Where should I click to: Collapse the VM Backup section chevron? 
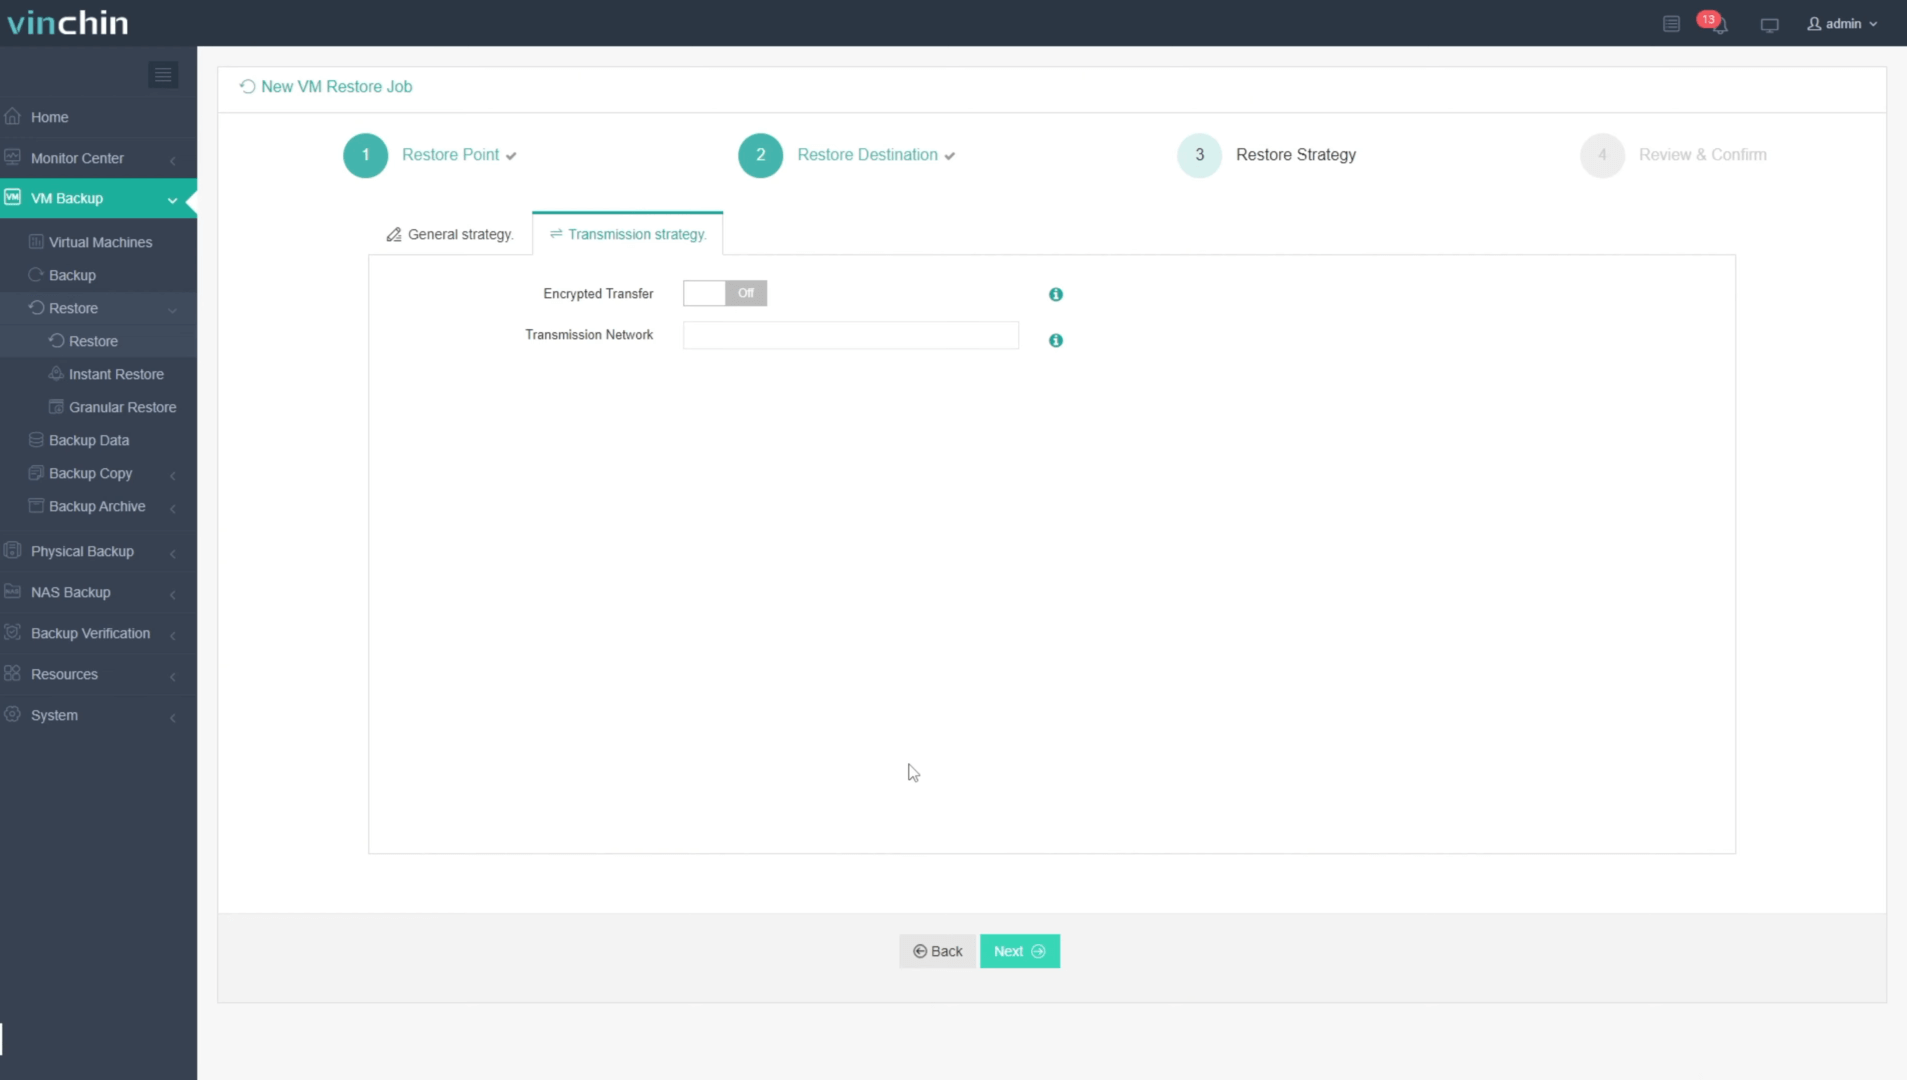[172, 200]
